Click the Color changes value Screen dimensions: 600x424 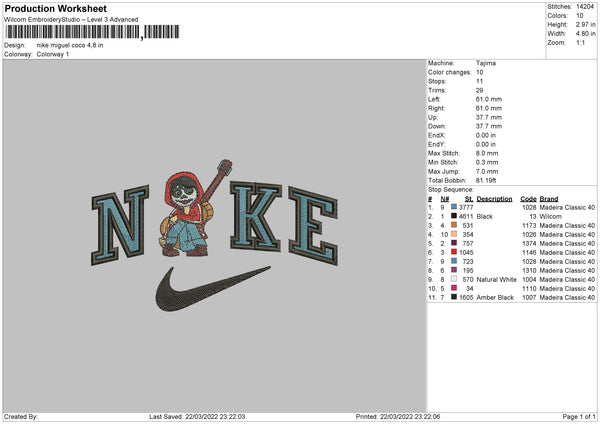(x=479, y=72)
